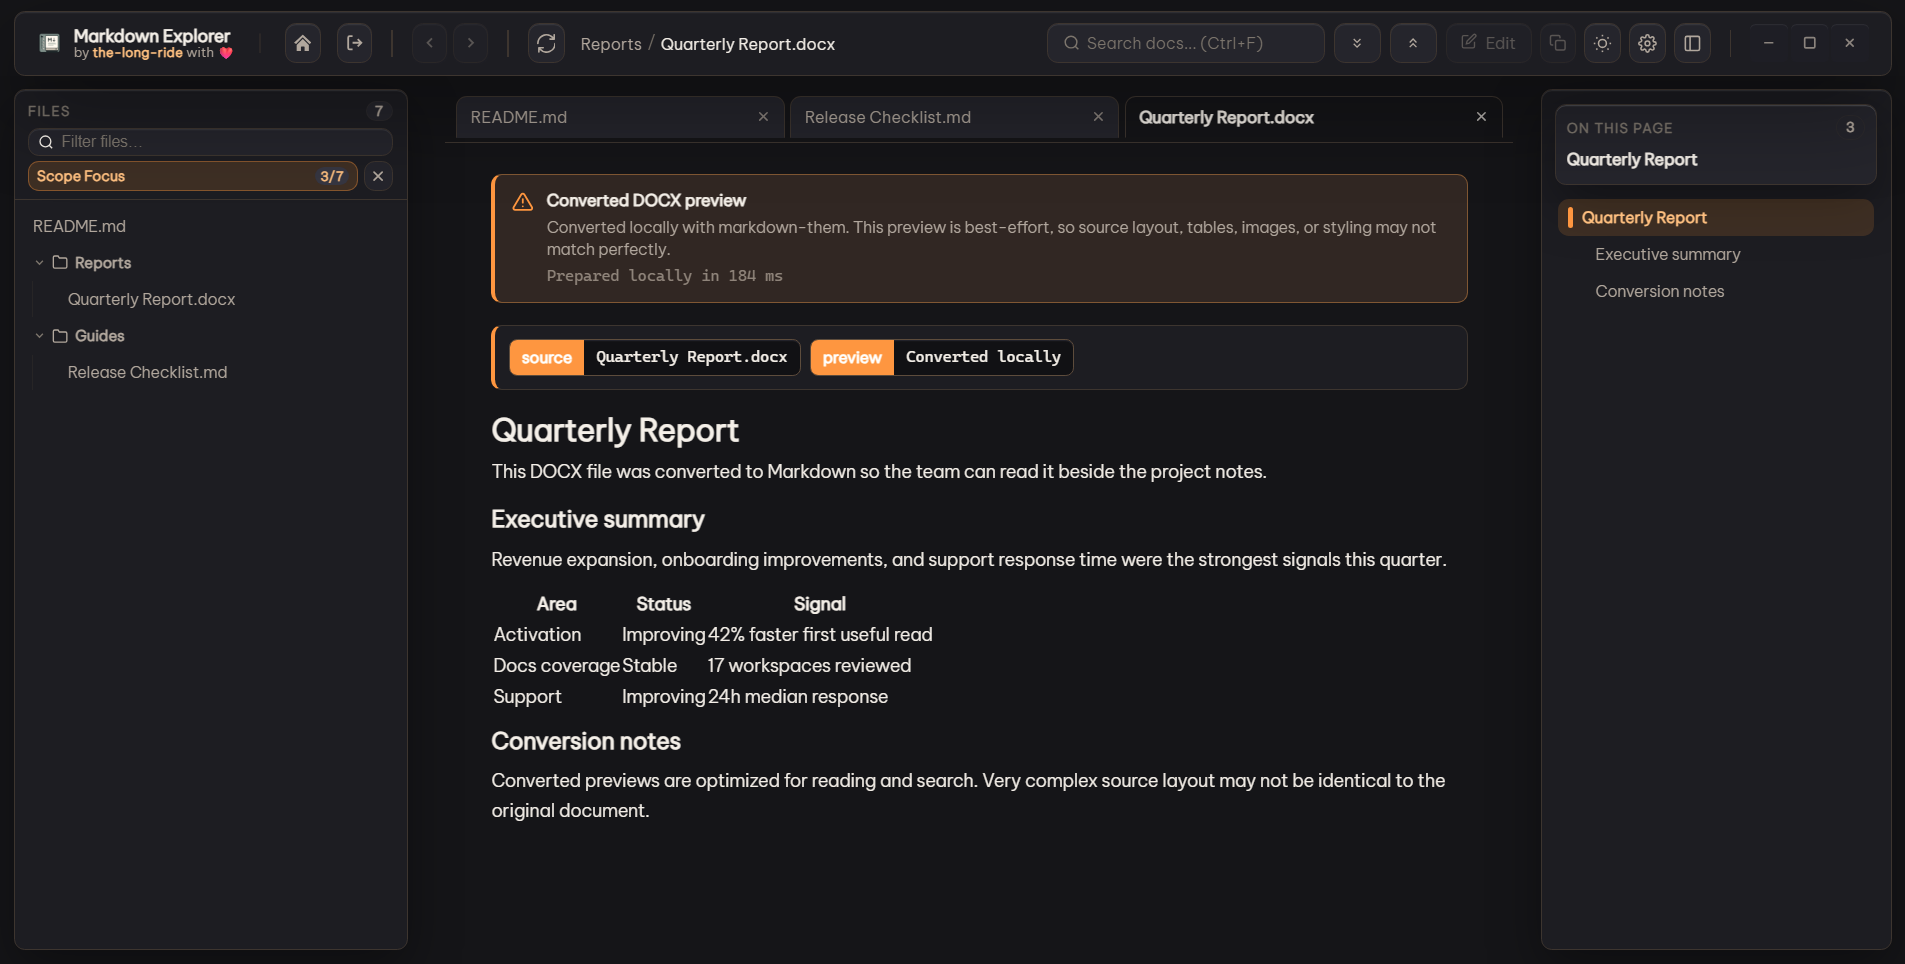Jump to Executive summary outline entry
1905x964 pixels.
[1668, 254]
